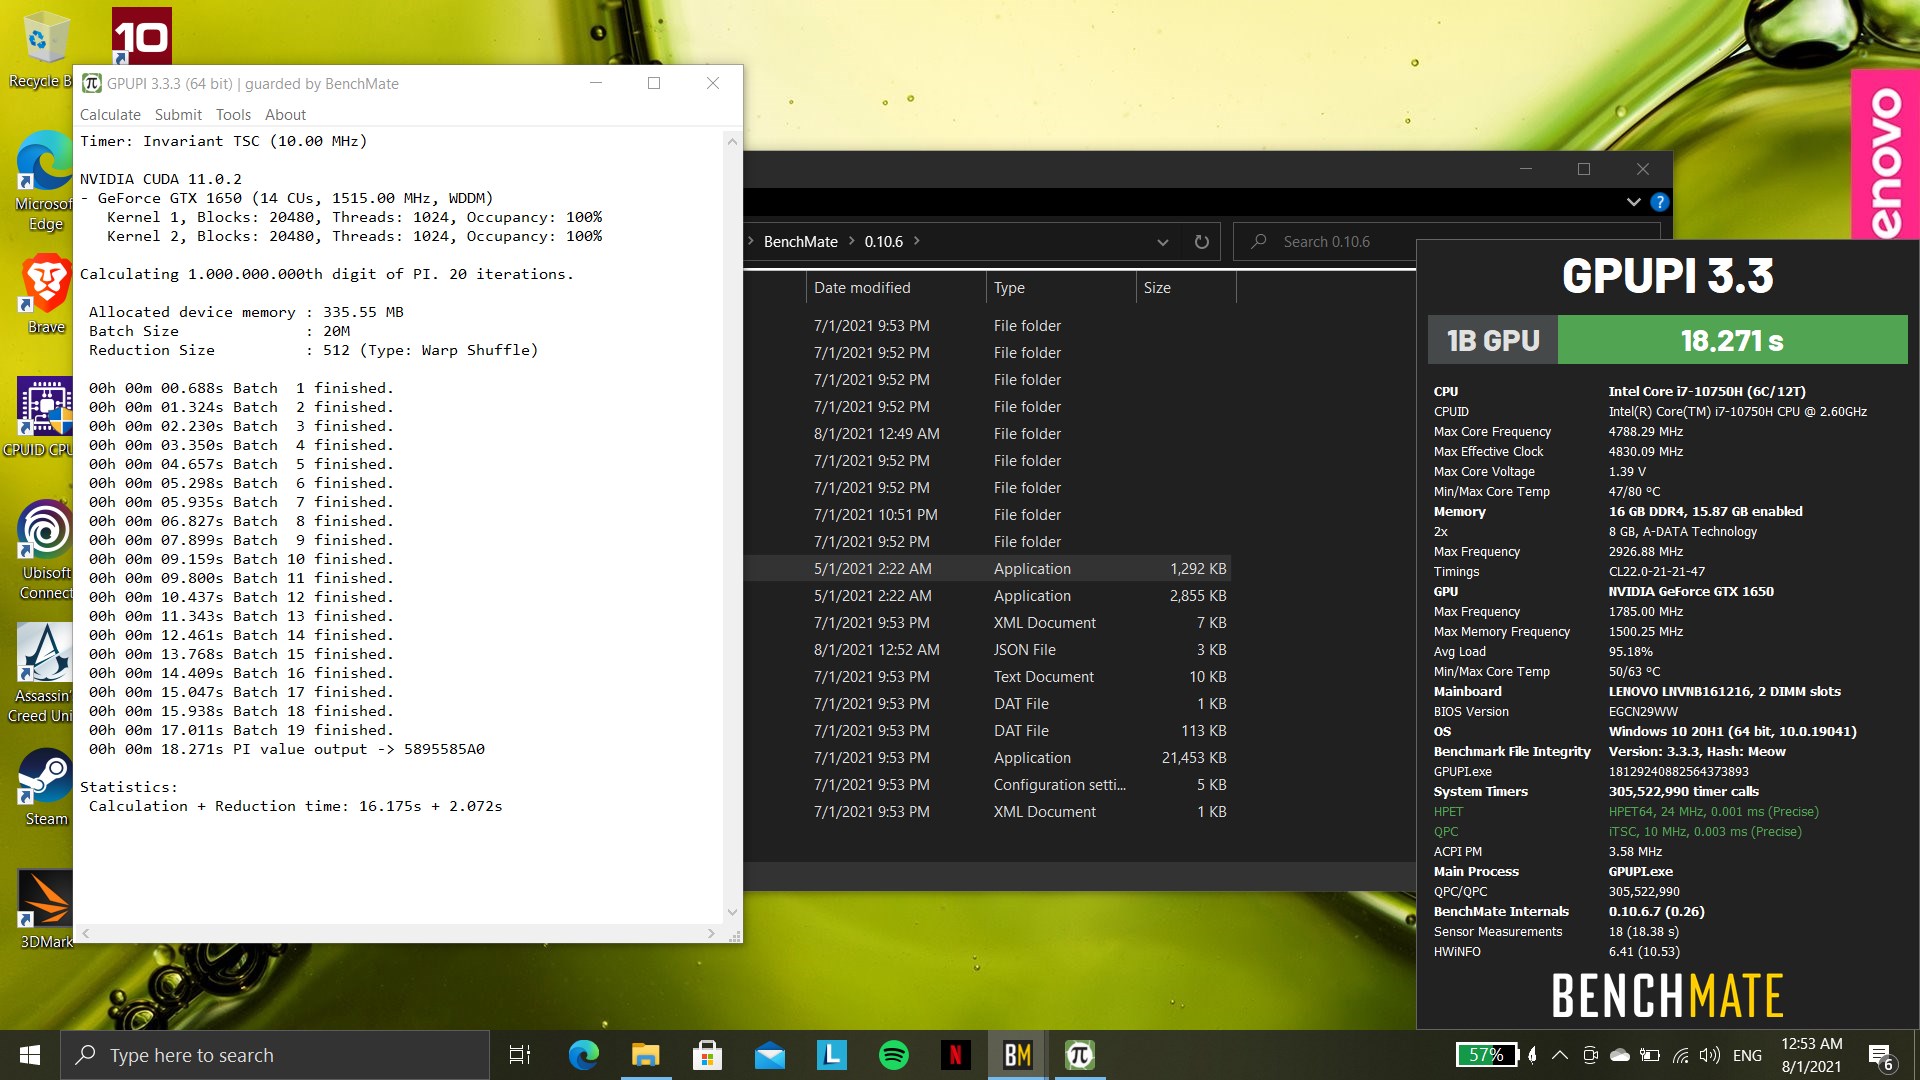This screenshot has width=1920, height=1080.
Task: Open the Submit menu in GPUPI
Action: coord(178,115)
